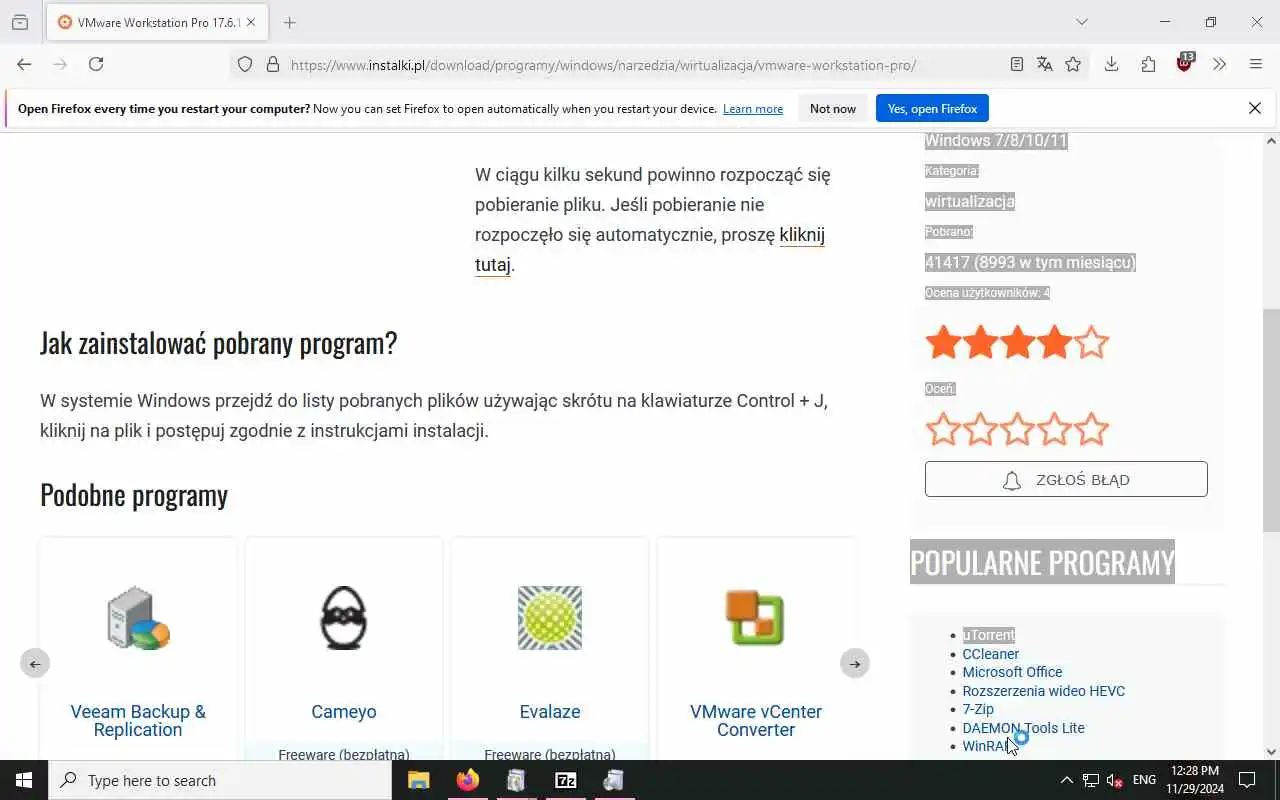Advance similar programs carousel with right arrow
1280x800 pixels.
click(854, 663)
